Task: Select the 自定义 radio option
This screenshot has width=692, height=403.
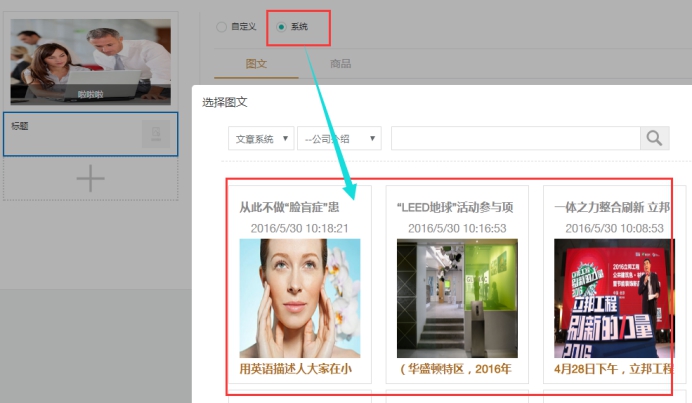Action: 222,27
